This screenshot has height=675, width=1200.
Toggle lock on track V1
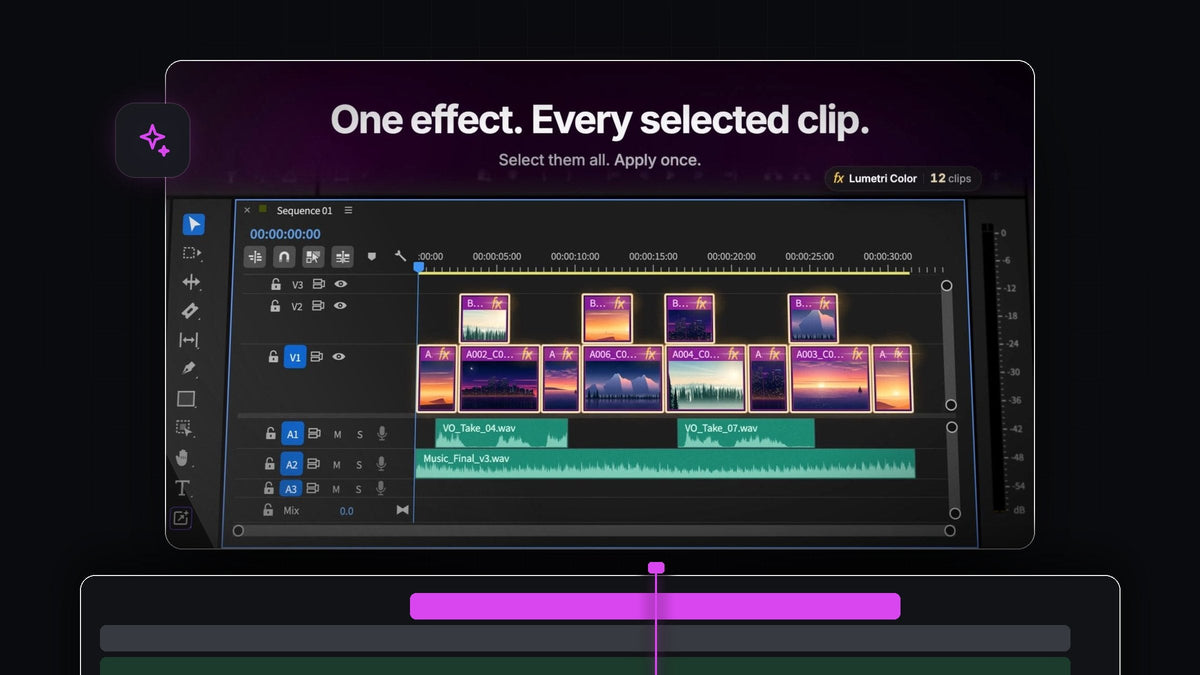(273, 357)
